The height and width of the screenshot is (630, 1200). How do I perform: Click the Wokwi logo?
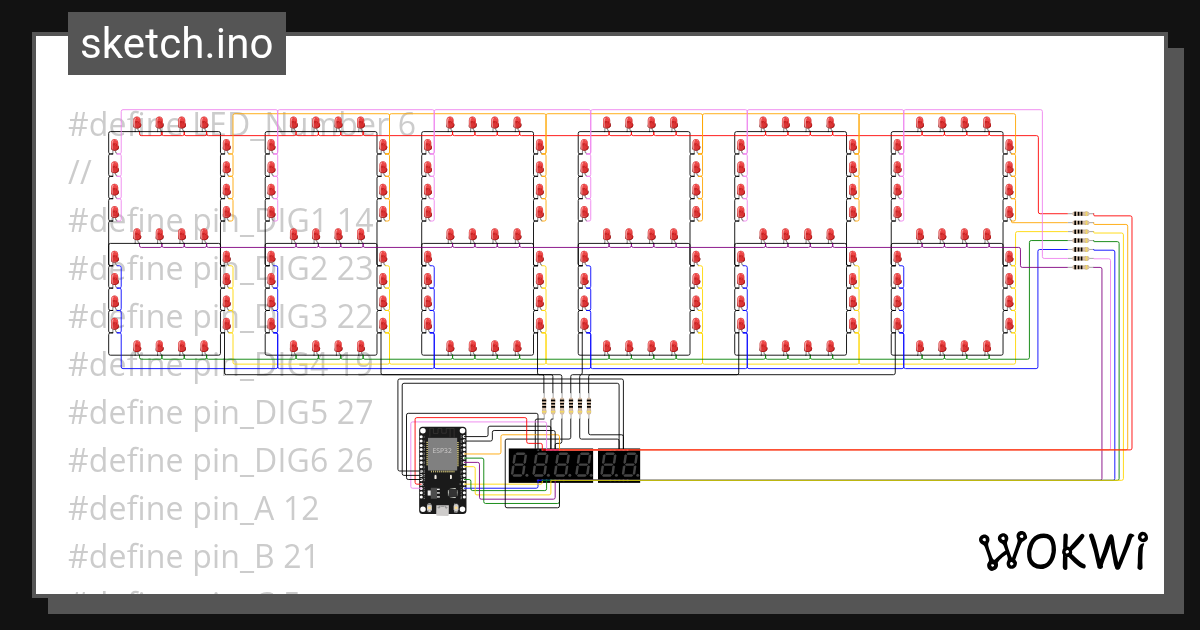(1062, 551)
